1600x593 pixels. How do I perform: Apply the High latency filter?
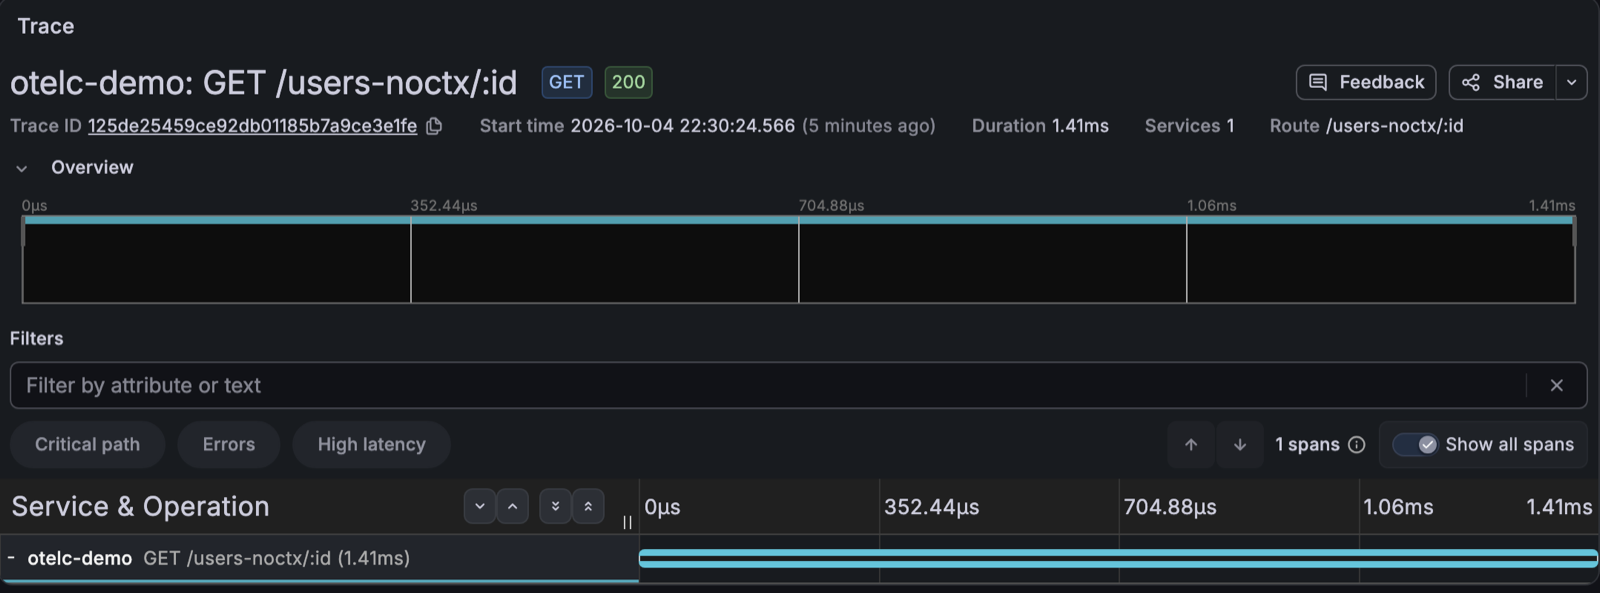(x=371, y=444)
